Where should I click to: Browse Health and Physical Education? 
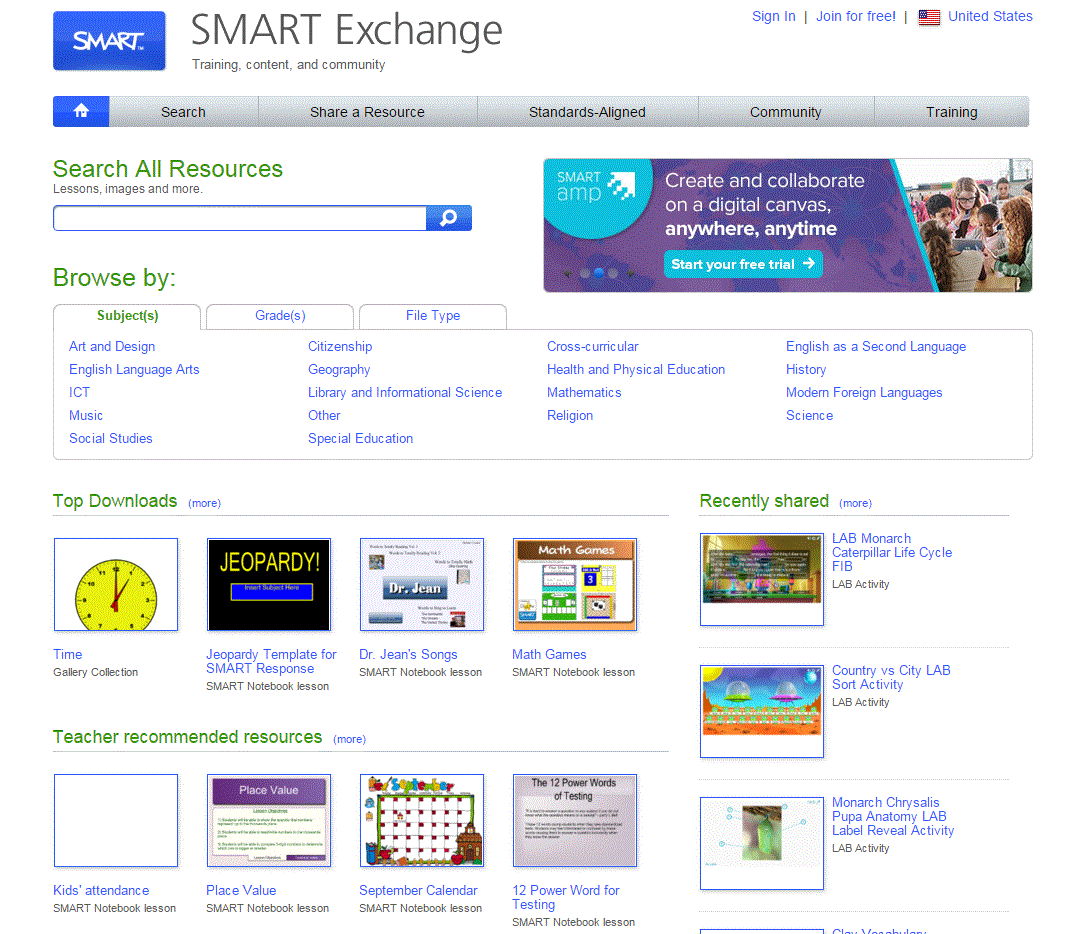[636, 370]
